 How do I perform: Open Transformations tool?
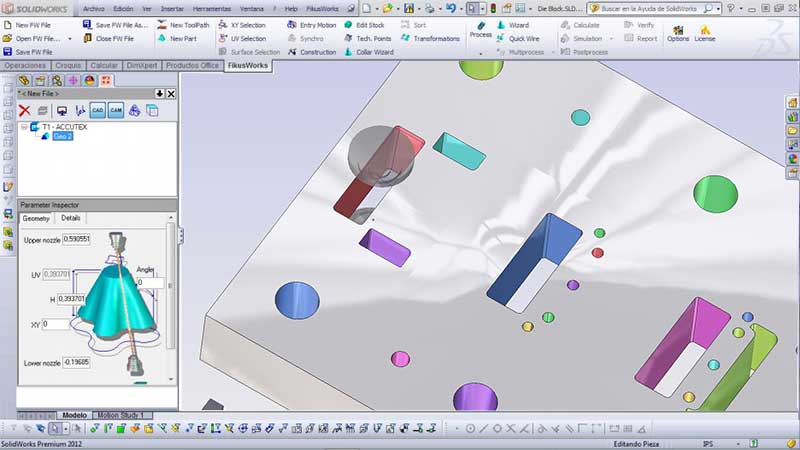tap(430, 38)
